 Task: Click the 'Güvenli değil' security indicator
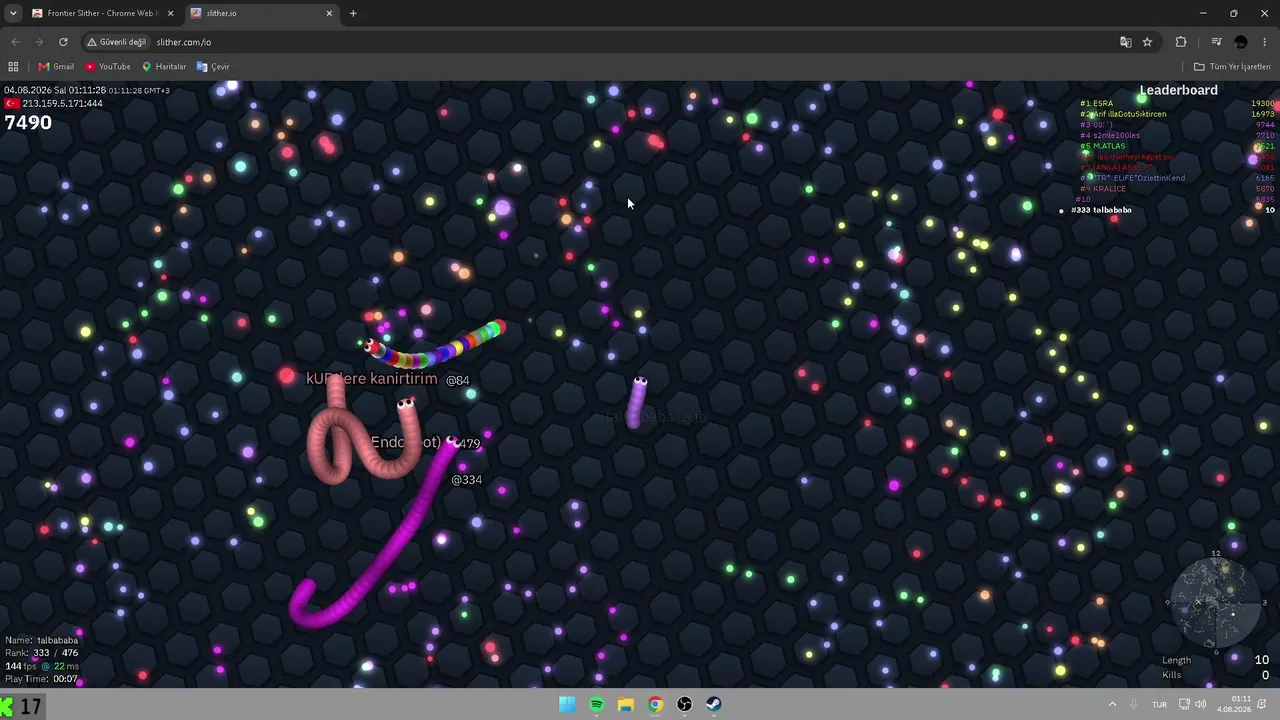coord(117,42)
